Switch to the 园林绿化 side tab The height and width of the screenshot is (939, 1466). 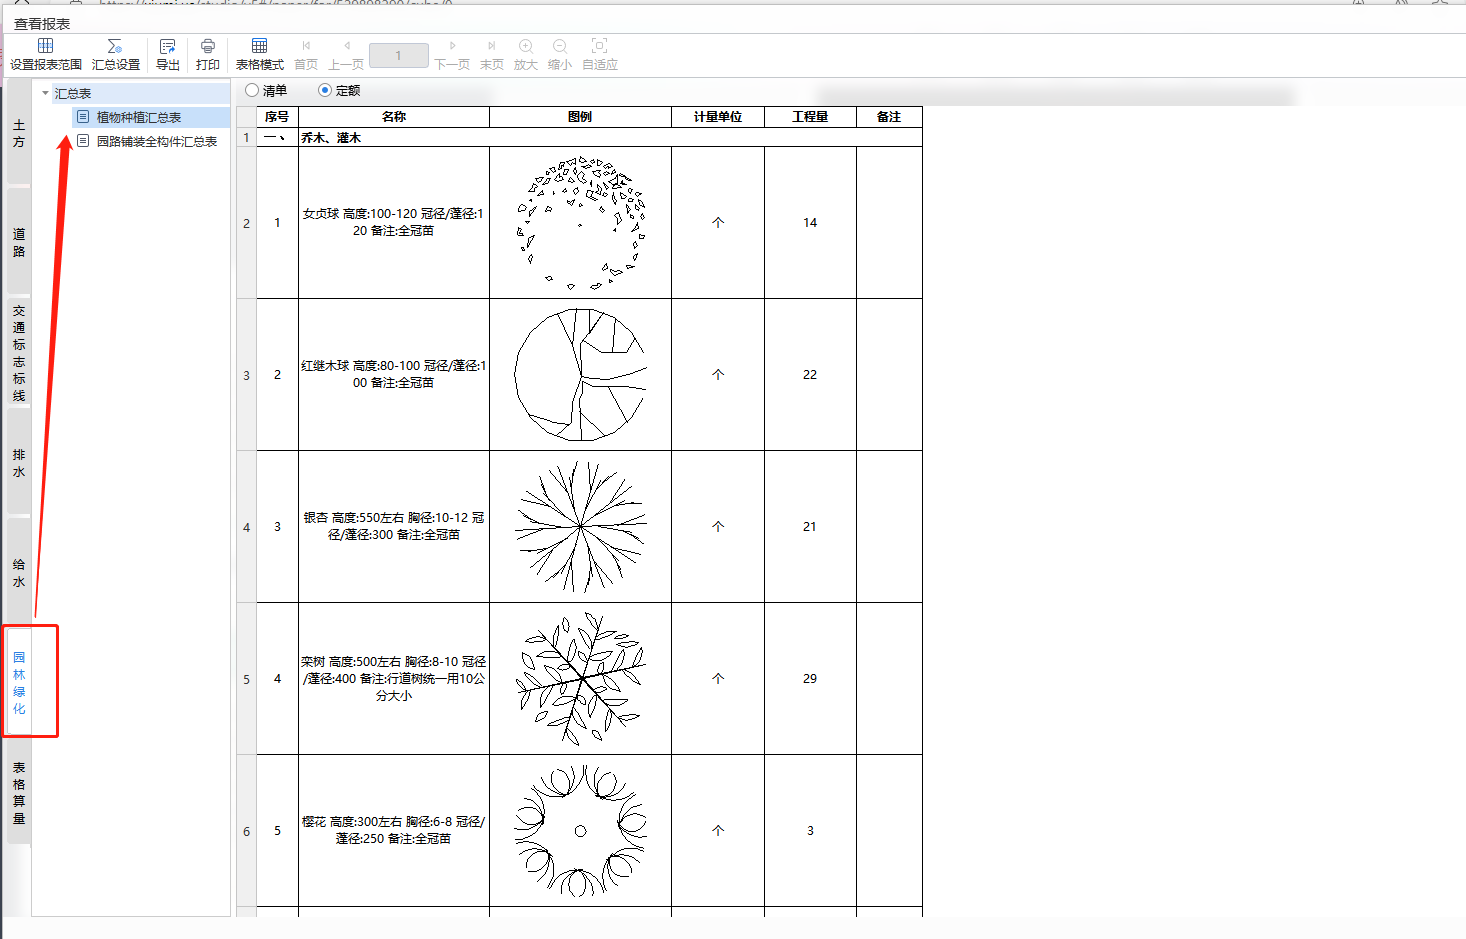[19, 682]
